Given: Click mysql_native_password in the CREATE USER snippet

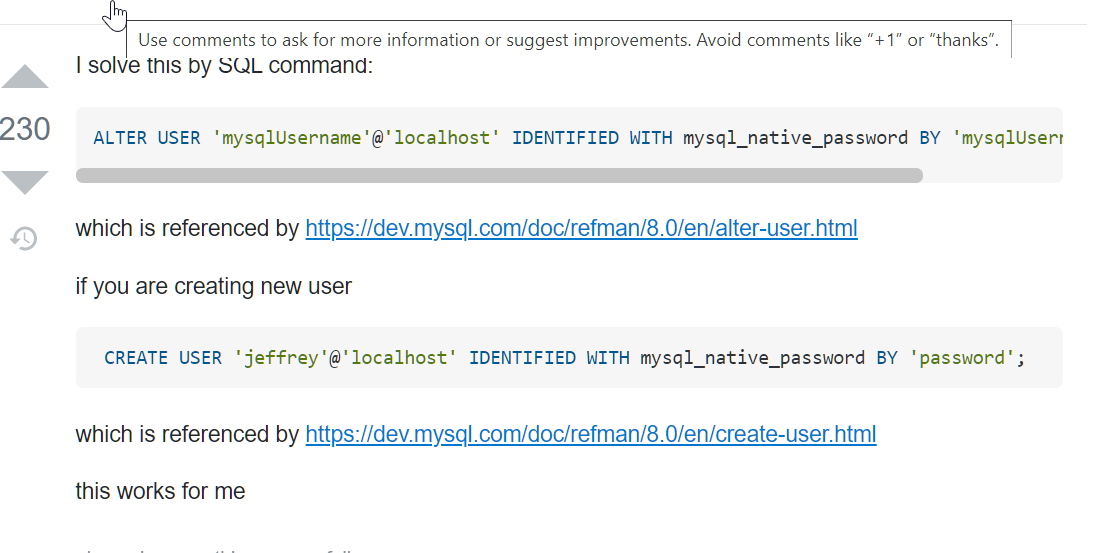Looking at the screenshot, I should click(753, 358).
